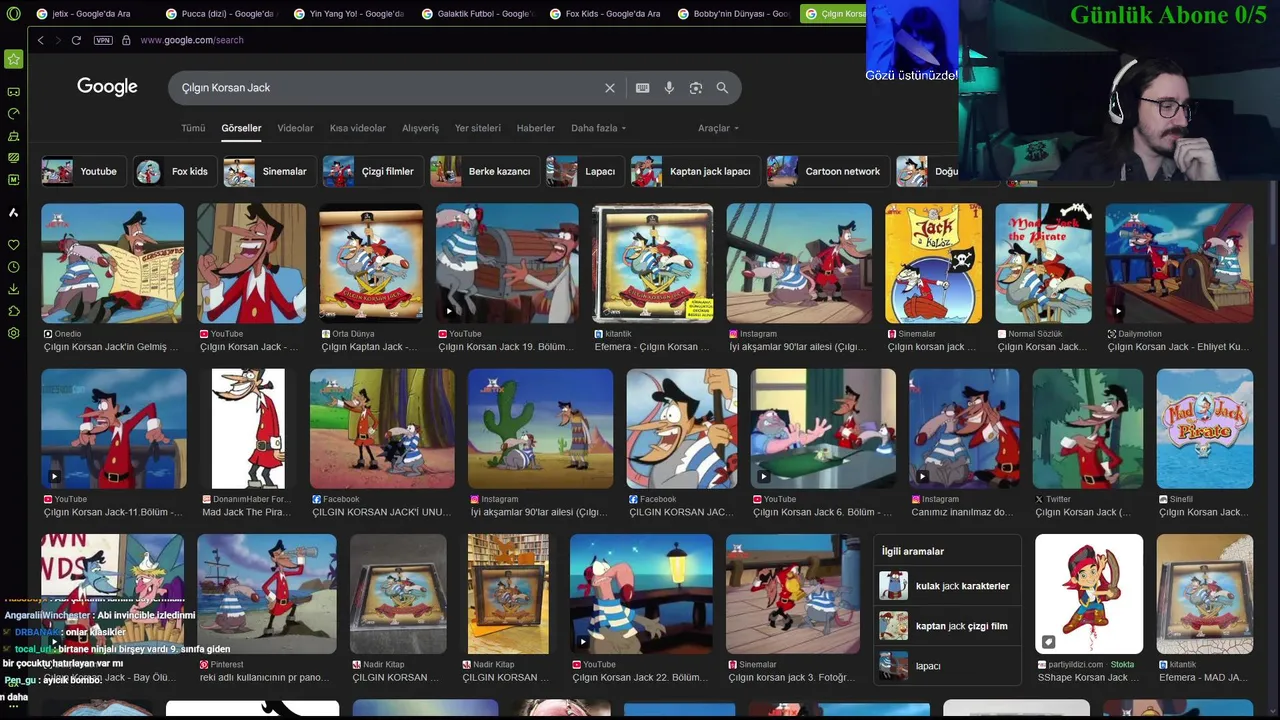Open the on-screen keyboard input tool
The width and height of the screenshot is (1280, 720).
[x=642, y=88]
